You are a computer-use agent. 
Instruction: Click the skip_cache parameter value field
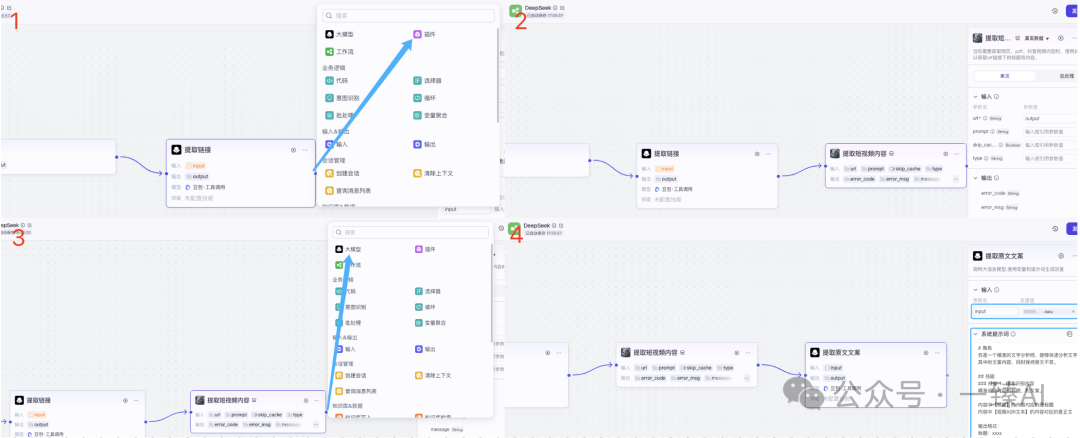click(x=1051, y=145)
